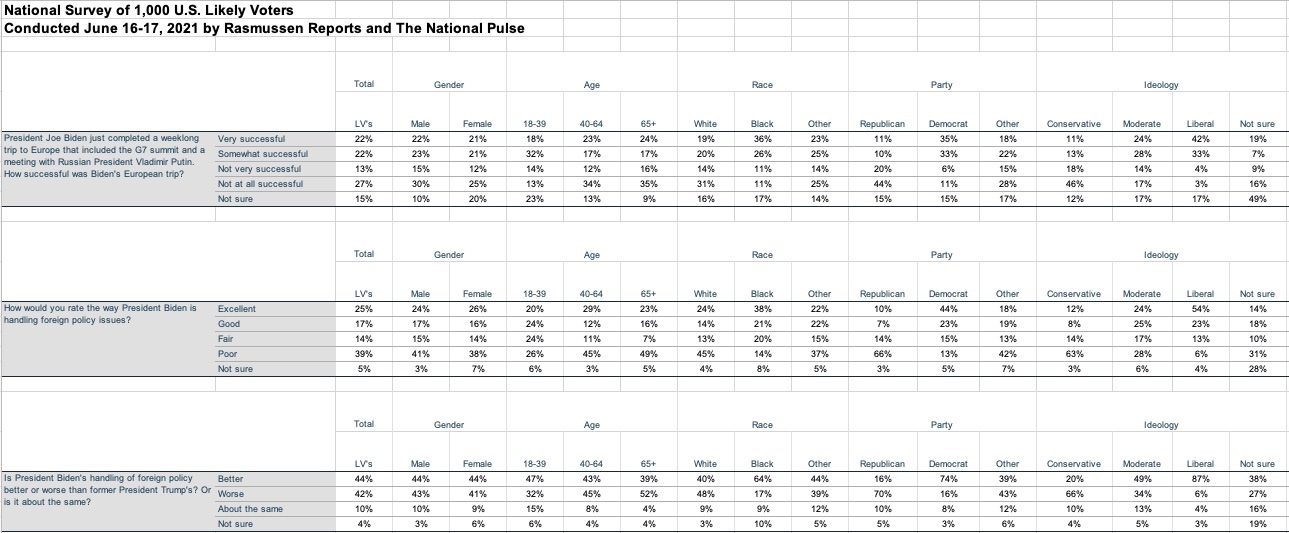The width and height of the screenshot is (1289, 533).
Task: Click the 'Worse' row label
Action: 231,494
